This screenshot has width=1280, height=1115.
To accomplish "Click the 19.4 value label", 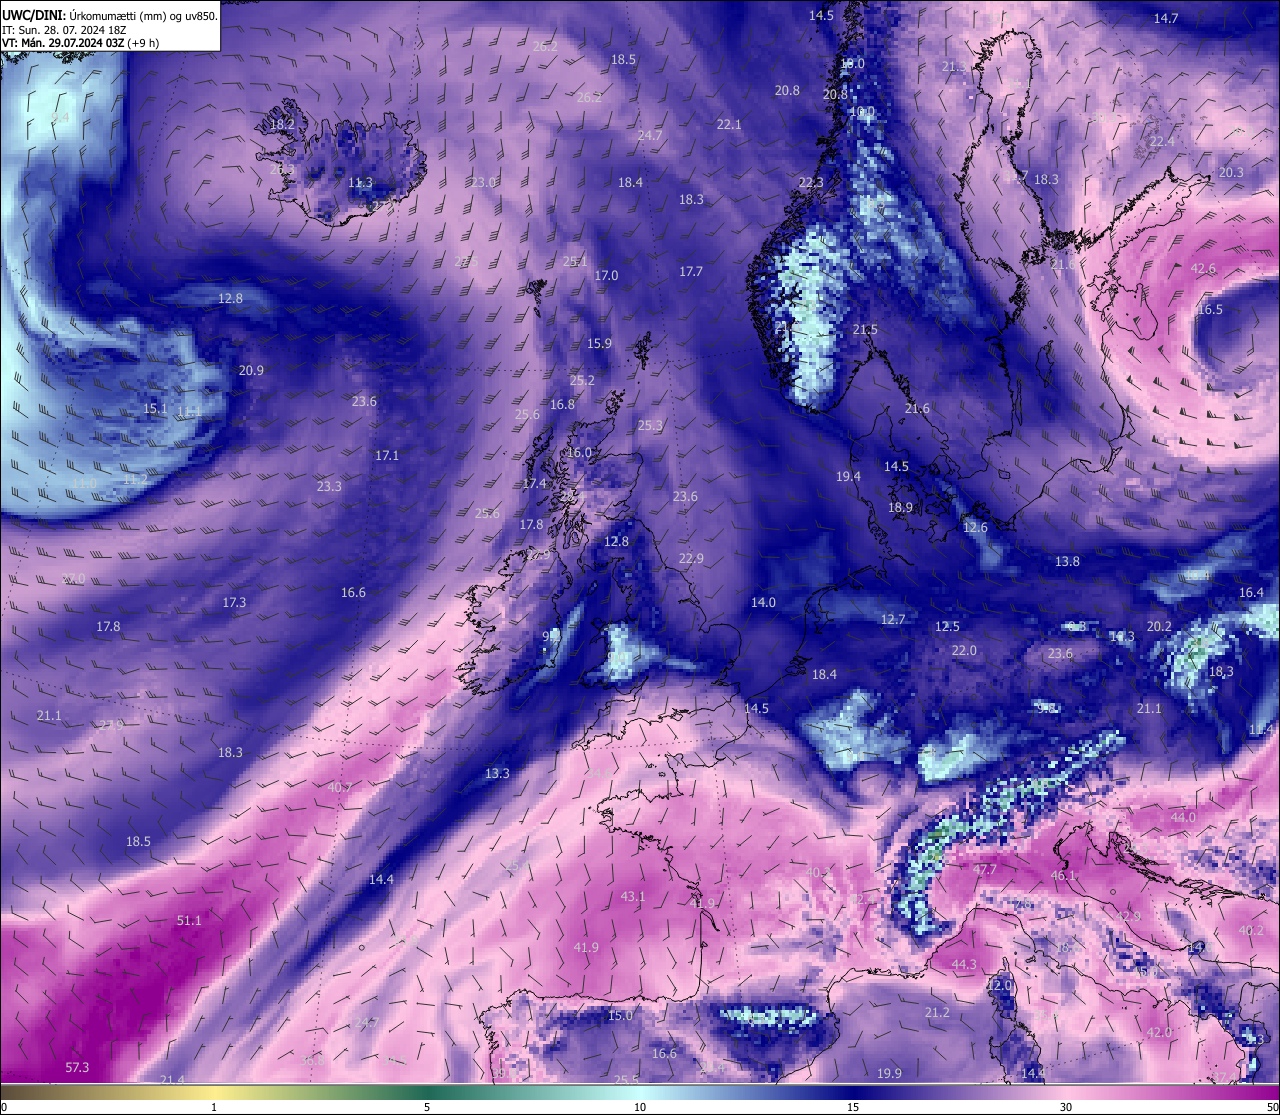I will [848, 476].
